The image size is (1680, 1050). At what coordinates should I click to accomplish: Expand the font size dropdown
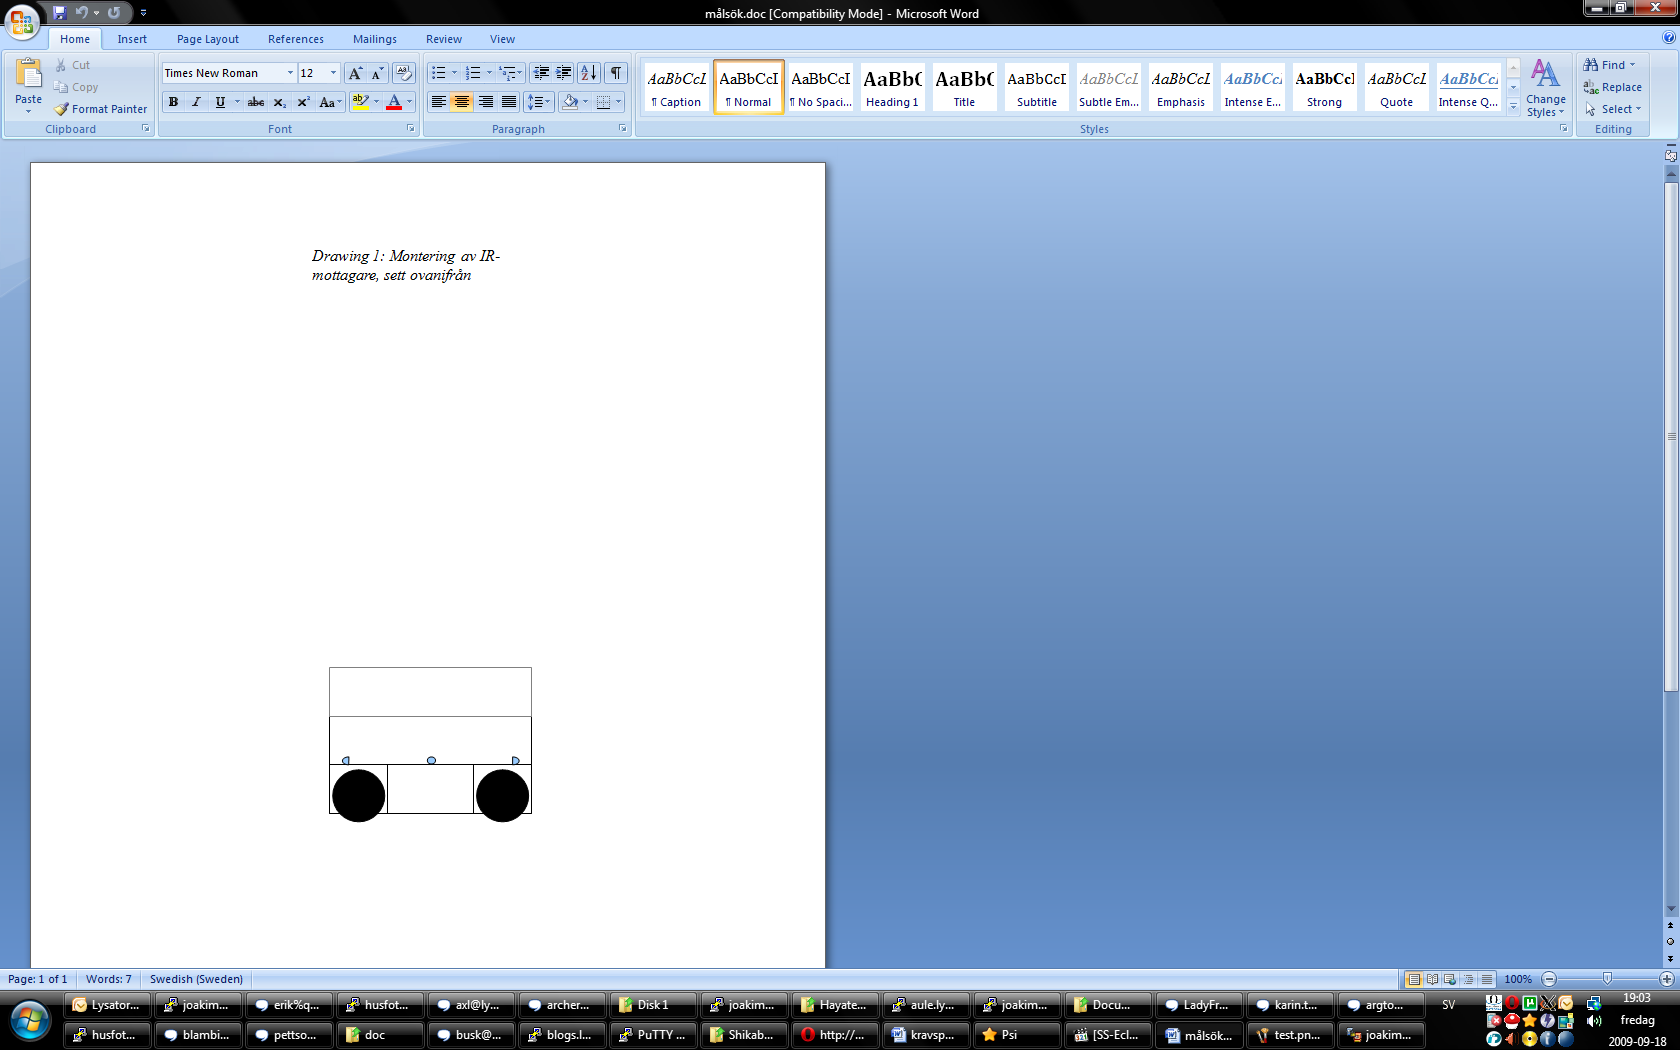(333, 73)
